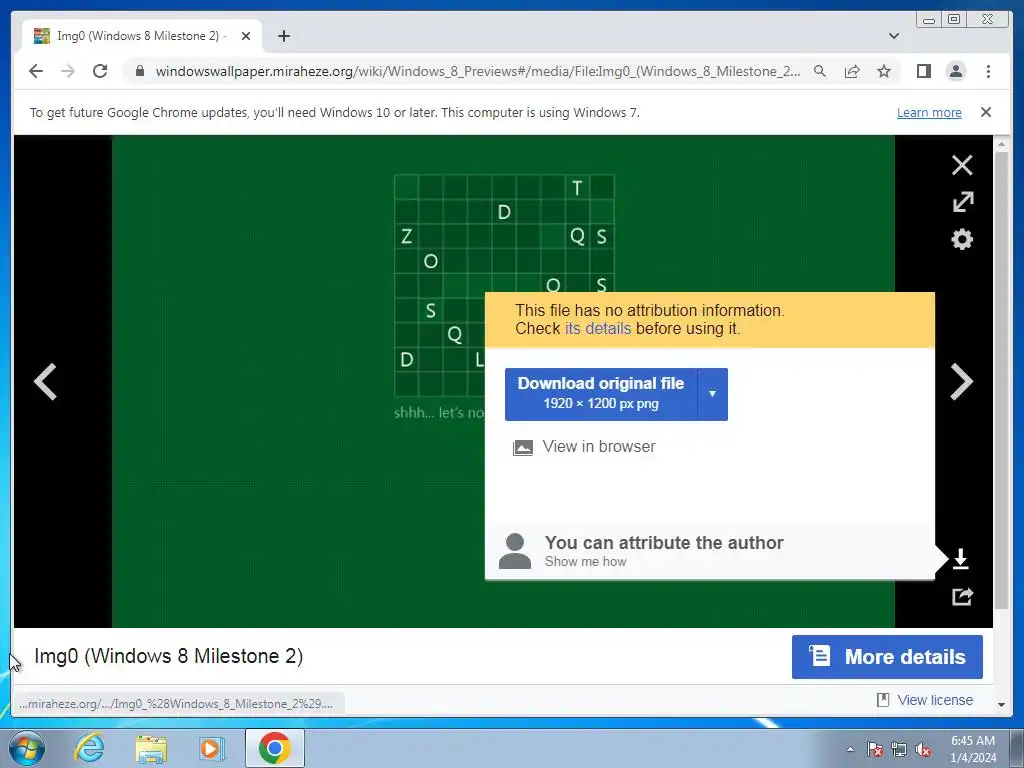Open Windows Media Player from taskbar
The width and height of the screenshot is (1024, 768).
pos(212,748)
